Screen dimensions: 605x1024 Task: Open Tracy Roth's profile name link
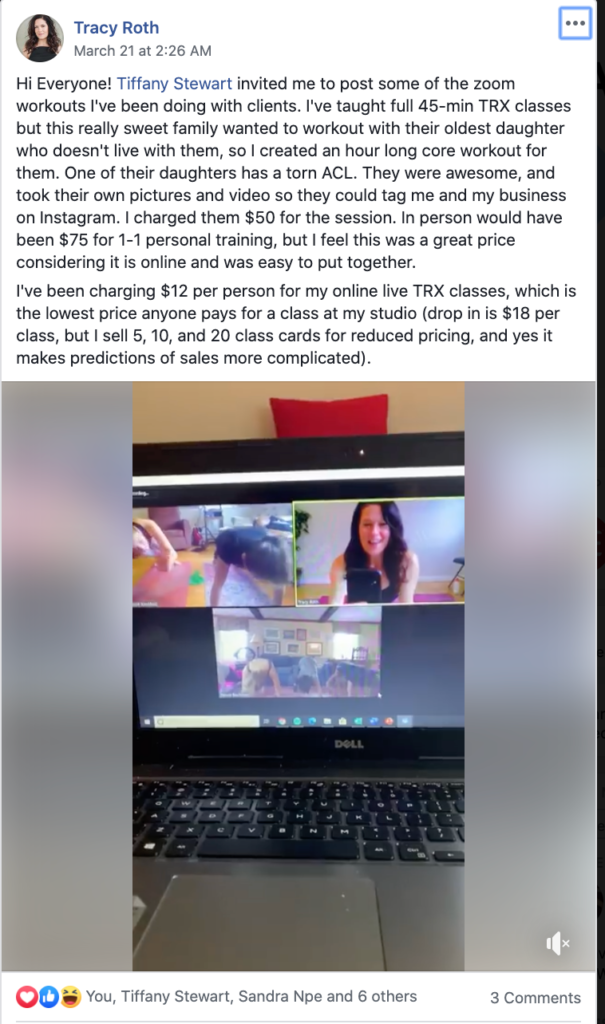click(x=116, y=27)
